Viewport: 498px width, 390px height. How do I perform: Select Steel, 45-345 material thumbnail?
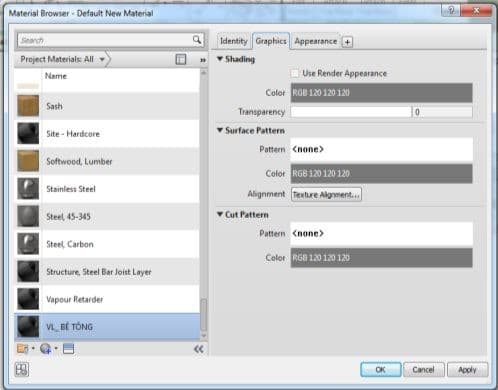28,216
